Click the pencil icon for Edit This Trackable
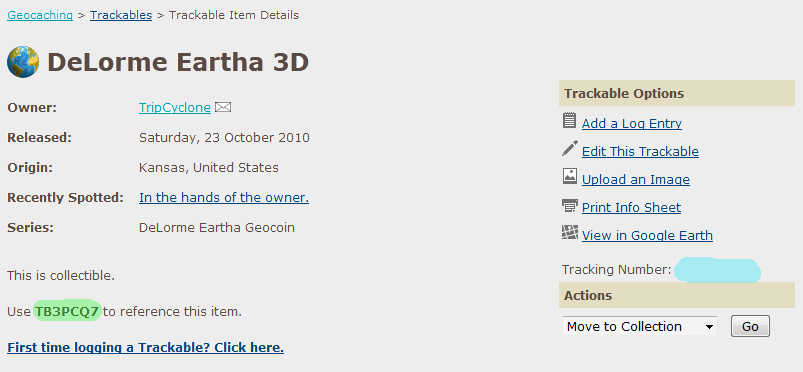This screenshot has height=372, width=803. (x=569, y=149)
